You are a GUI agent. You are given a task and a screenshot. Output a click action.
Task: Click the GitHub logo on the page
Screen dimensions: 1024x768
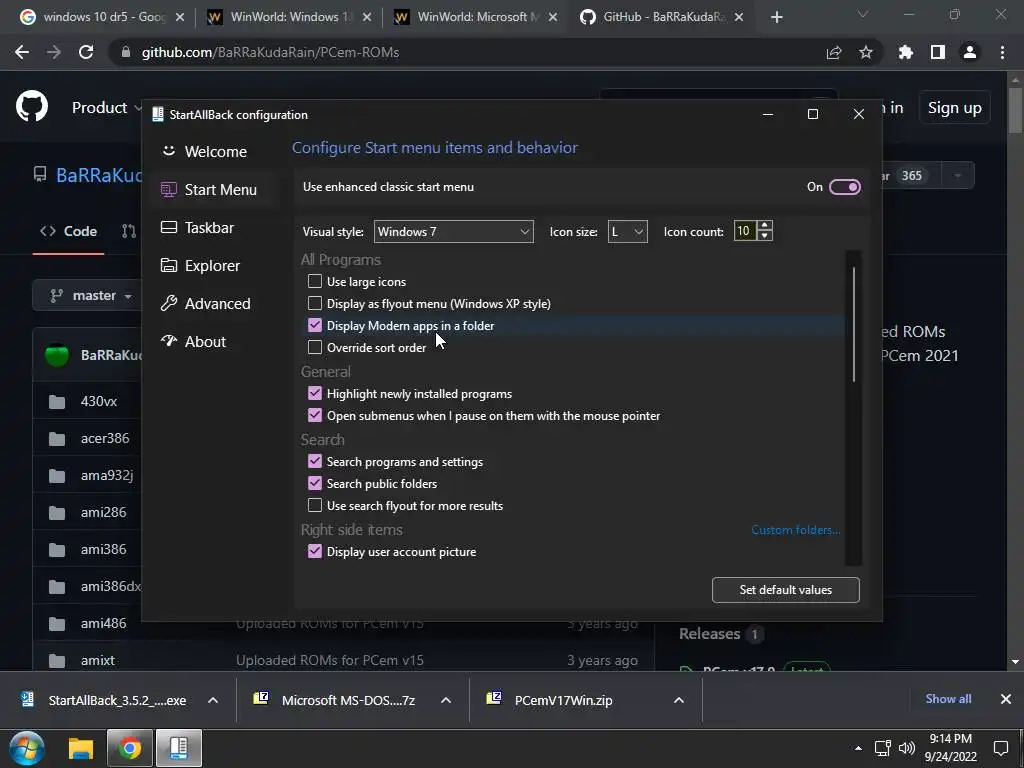[x=31, y=107]
